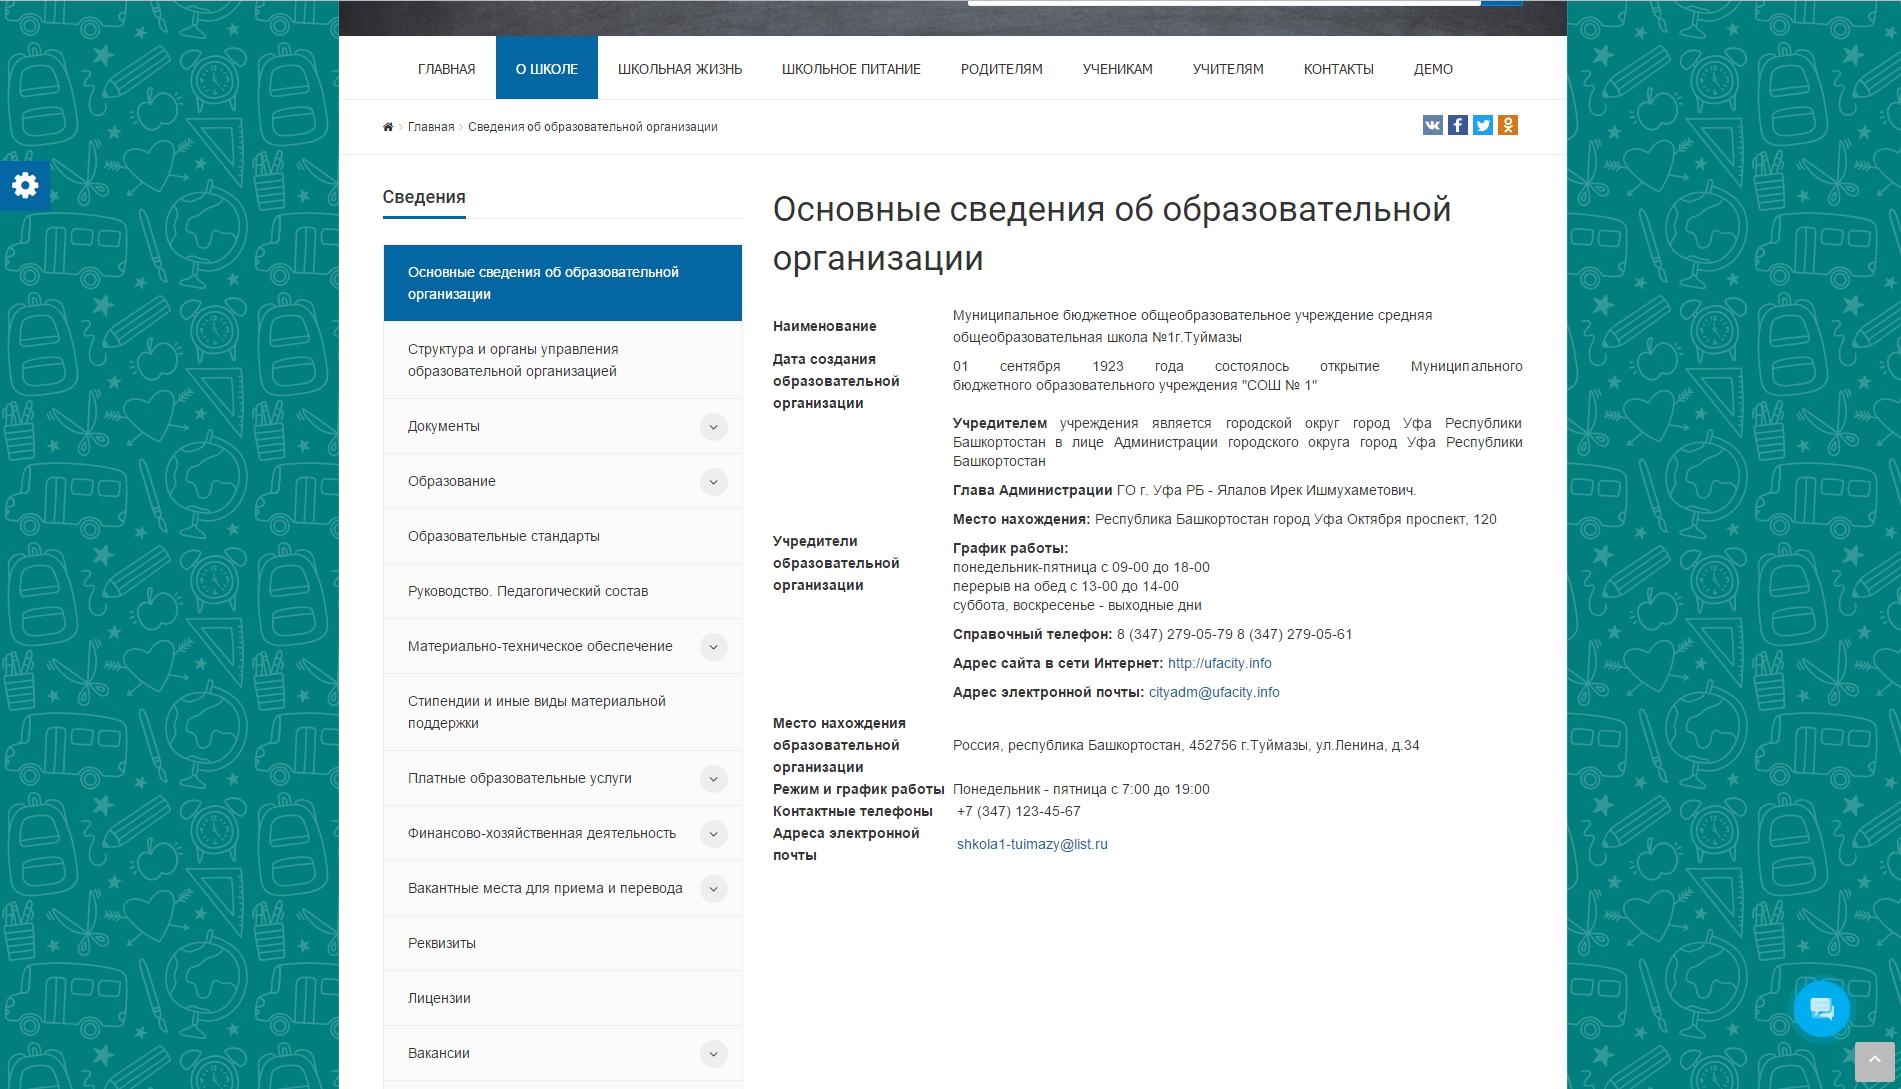
Task: Open the http://ufacity.info website link
Action: pos(1219,663)
